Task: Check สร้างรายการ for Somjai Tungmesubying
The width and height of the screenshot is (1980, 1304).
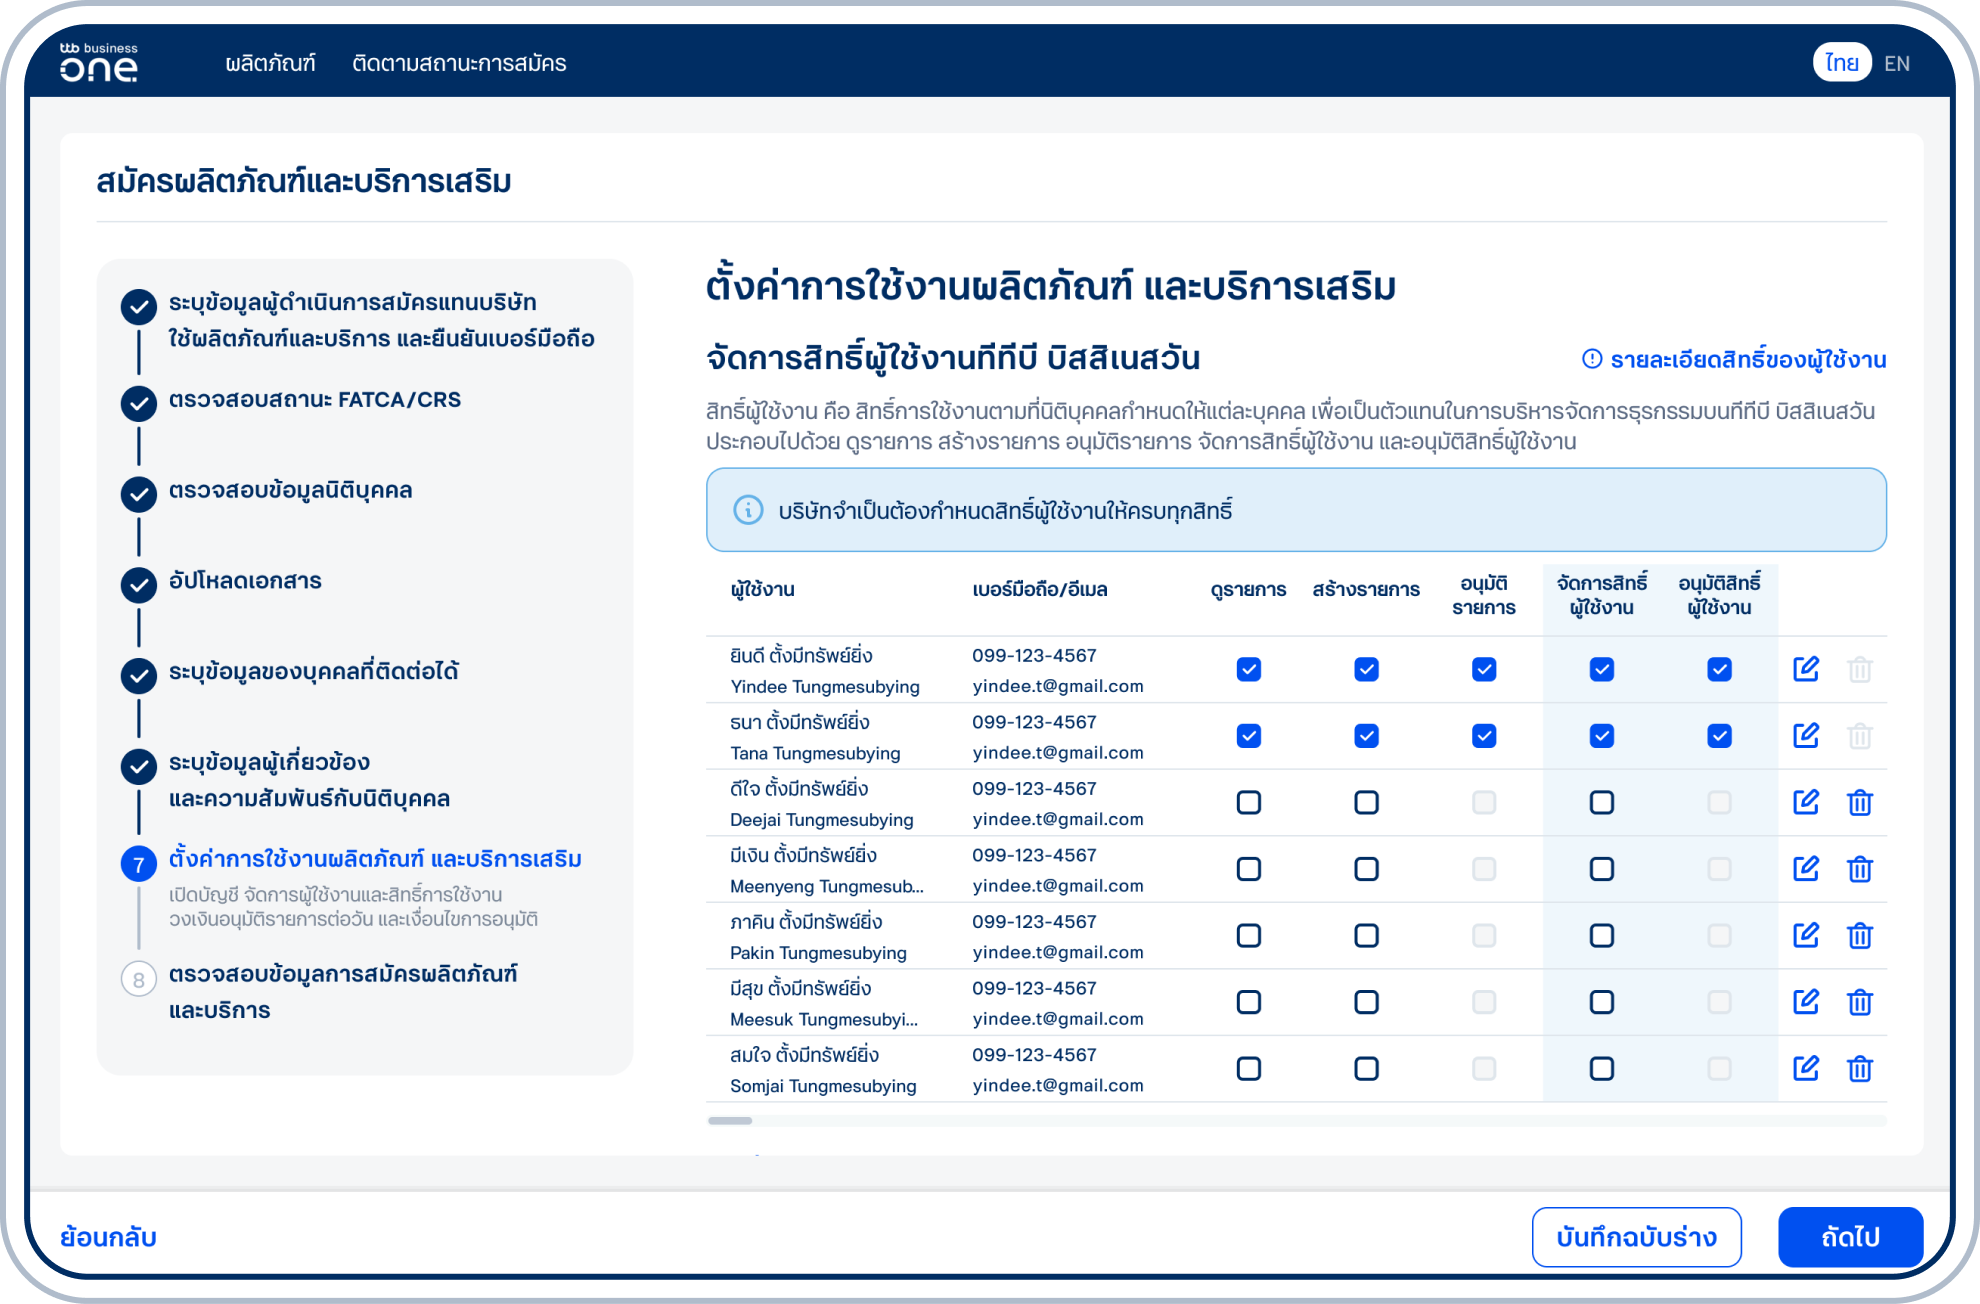Action: click(x=1367, y=1068)
